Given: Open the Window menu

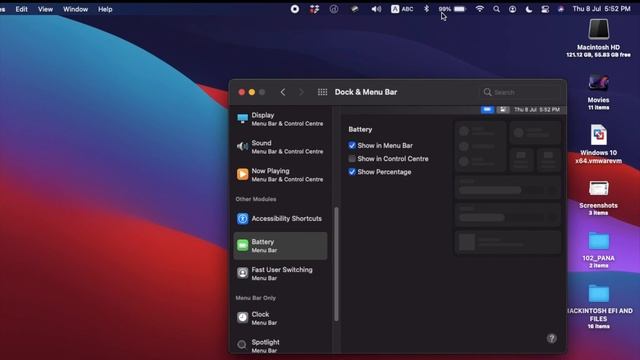Looking at the screenshot, I should click(x=75, y=9).
